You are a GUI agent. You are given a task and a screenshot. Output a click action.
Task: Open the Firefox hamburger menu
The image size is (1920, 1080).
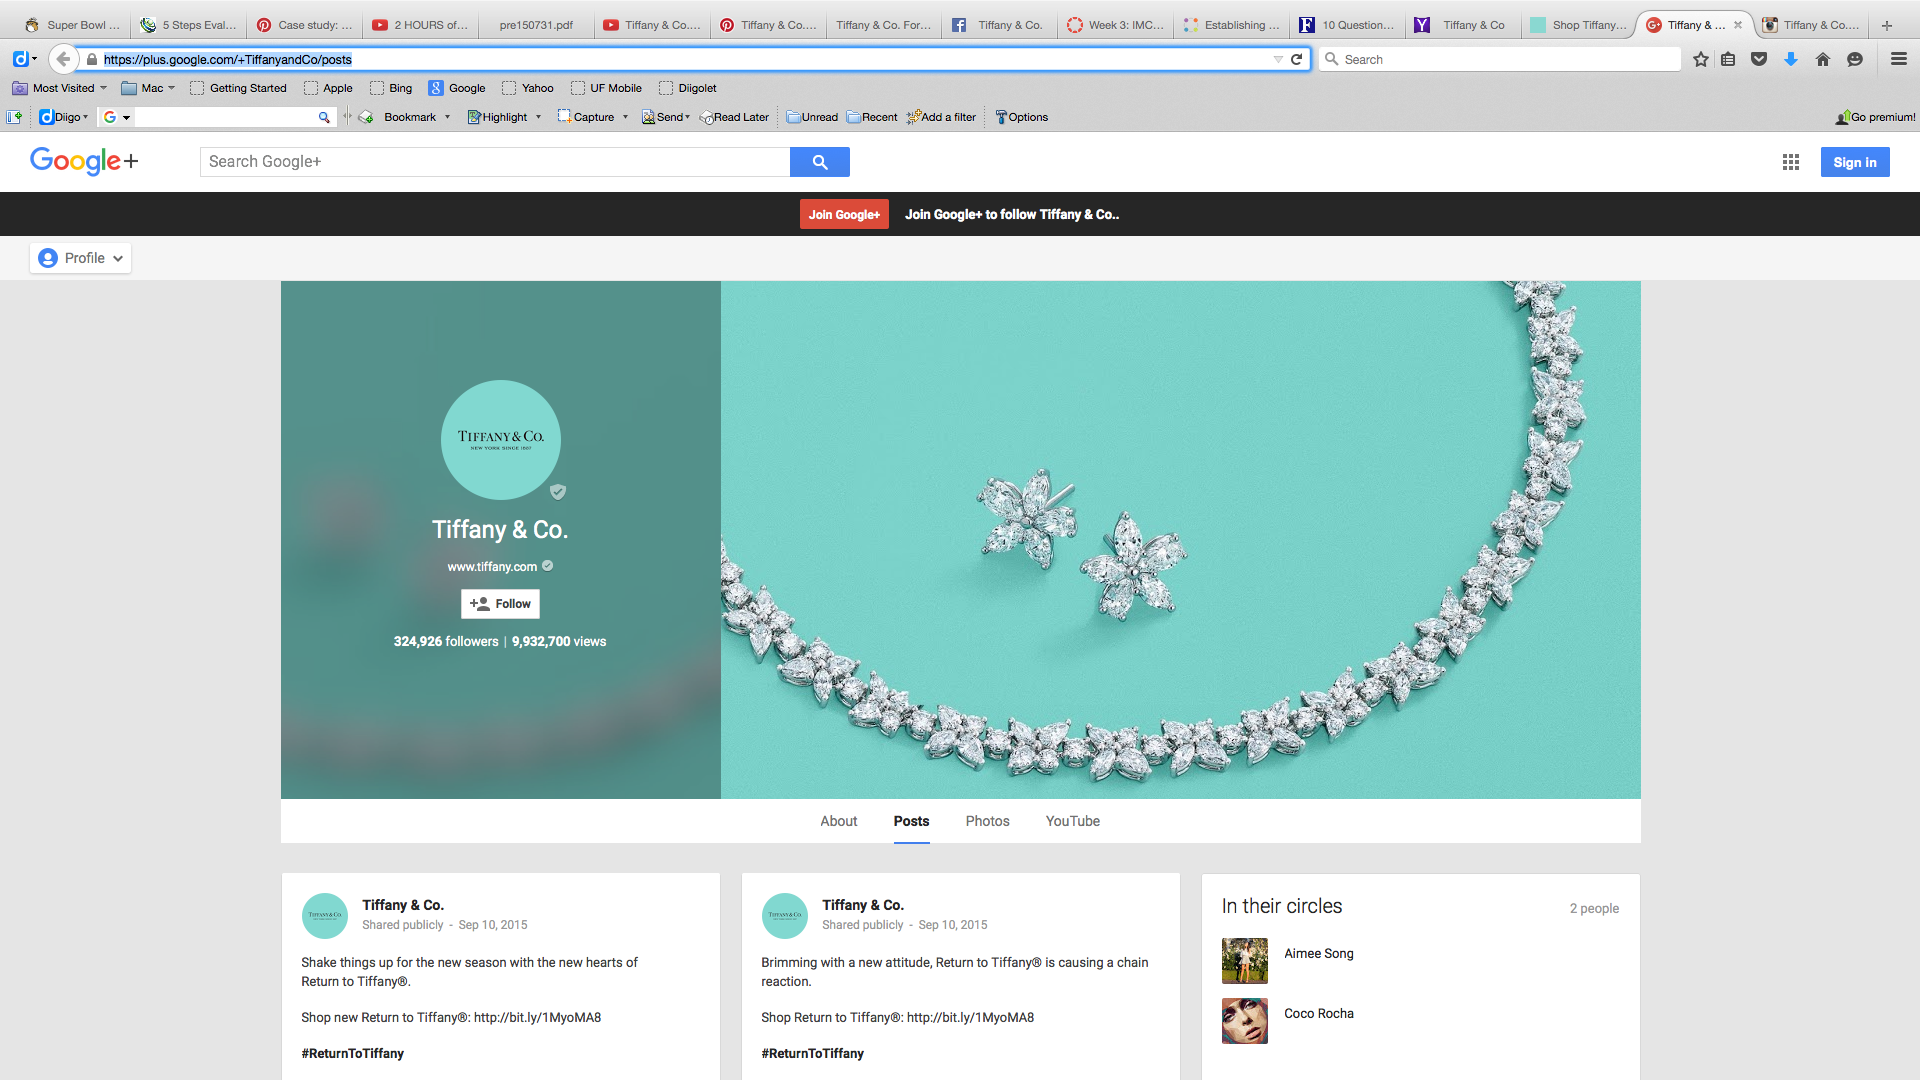point(1898,59)
